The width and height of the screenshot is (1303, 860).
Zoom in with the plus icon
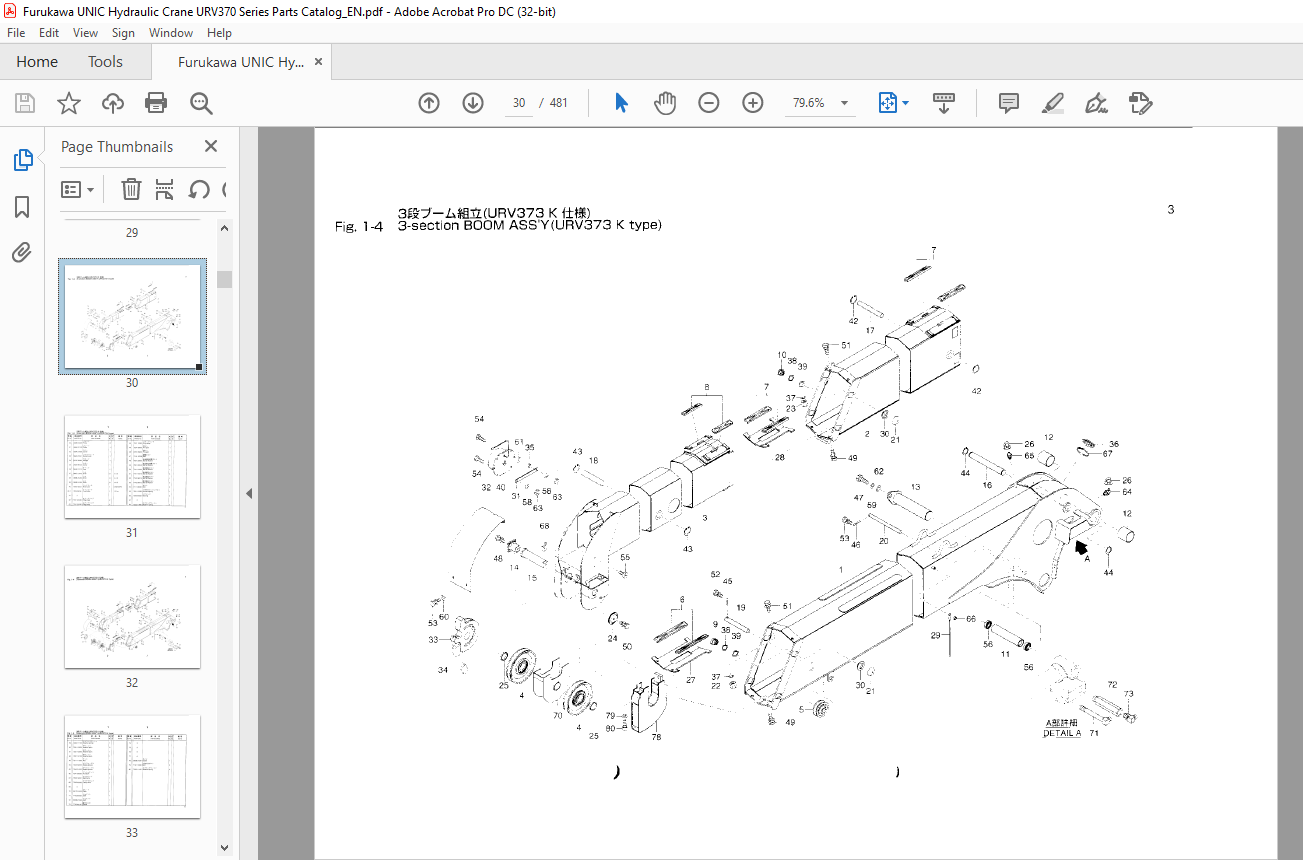pyautogui.click(x=753, y=103)
